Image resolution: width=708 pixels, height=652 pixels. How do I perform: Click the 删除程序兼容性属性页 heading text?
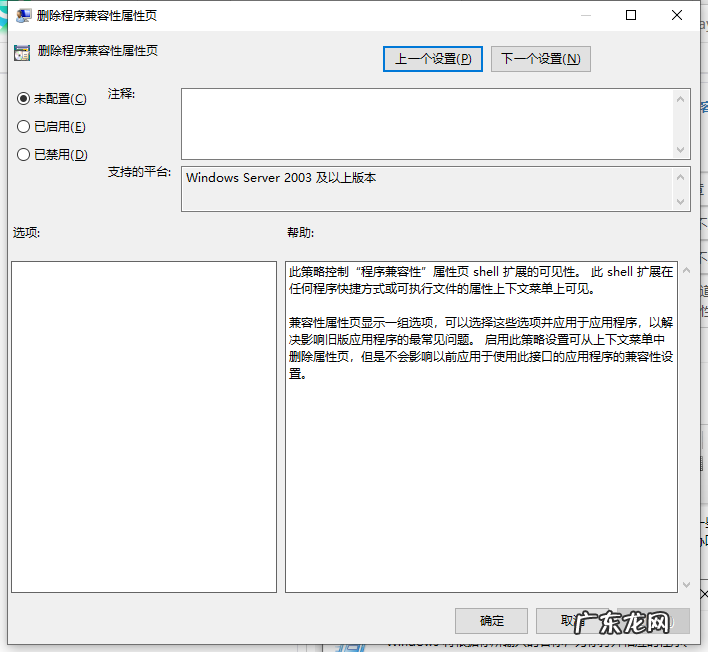(x=98, y=51)
